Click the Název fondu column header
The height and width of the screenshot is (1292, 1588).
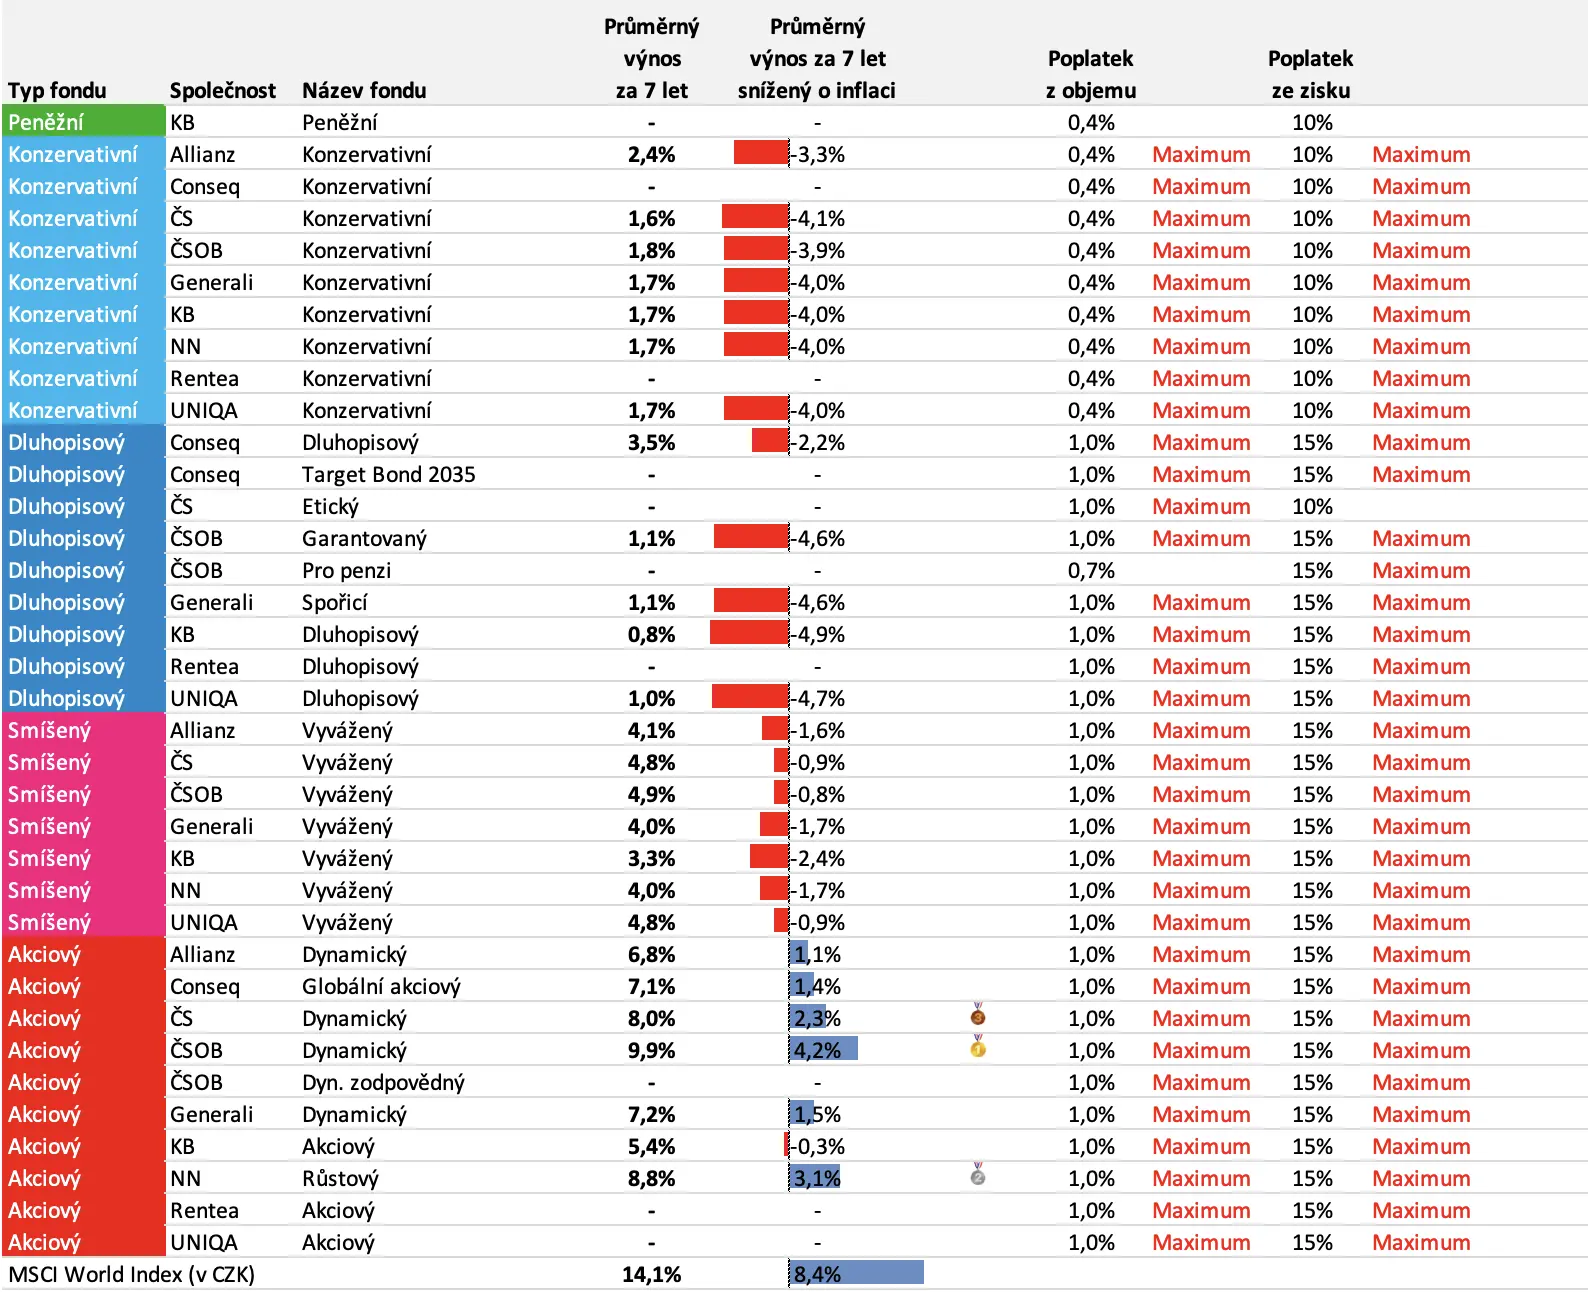tap(364, 90)
